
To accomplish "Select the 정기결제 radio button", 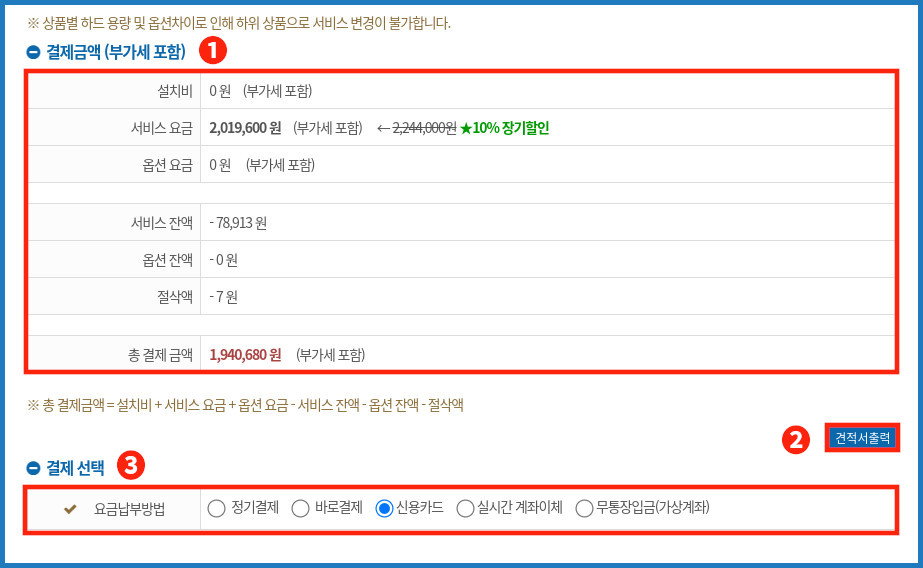I will (216, 509).
